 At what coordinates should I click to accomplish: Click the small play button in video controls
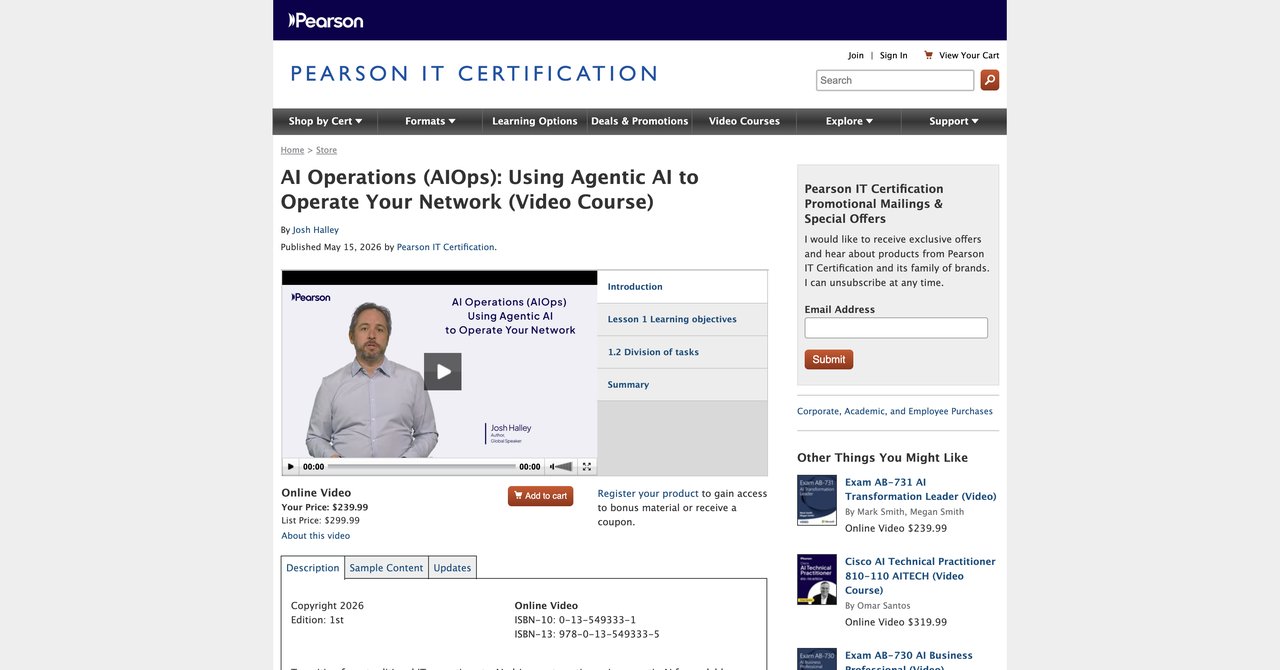[x=291, y=466]
